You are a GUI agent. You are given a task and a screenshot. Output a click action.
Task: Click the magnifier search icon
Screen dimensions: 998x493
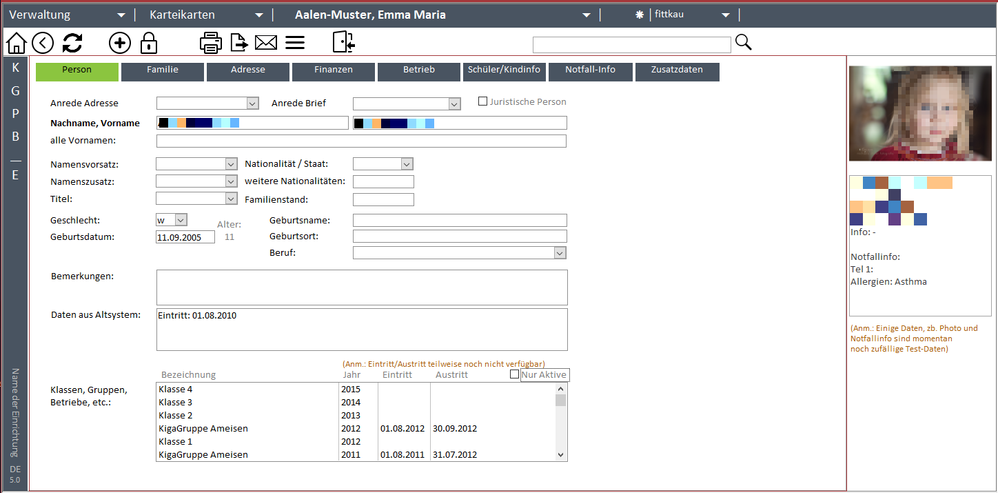pos(743,43)
